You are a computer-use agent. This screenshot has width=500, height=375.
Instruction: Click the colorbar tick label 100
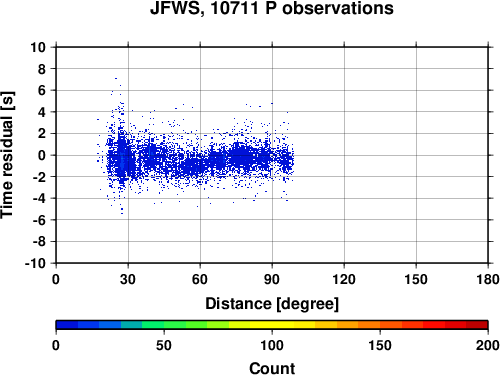click(272, 345)
